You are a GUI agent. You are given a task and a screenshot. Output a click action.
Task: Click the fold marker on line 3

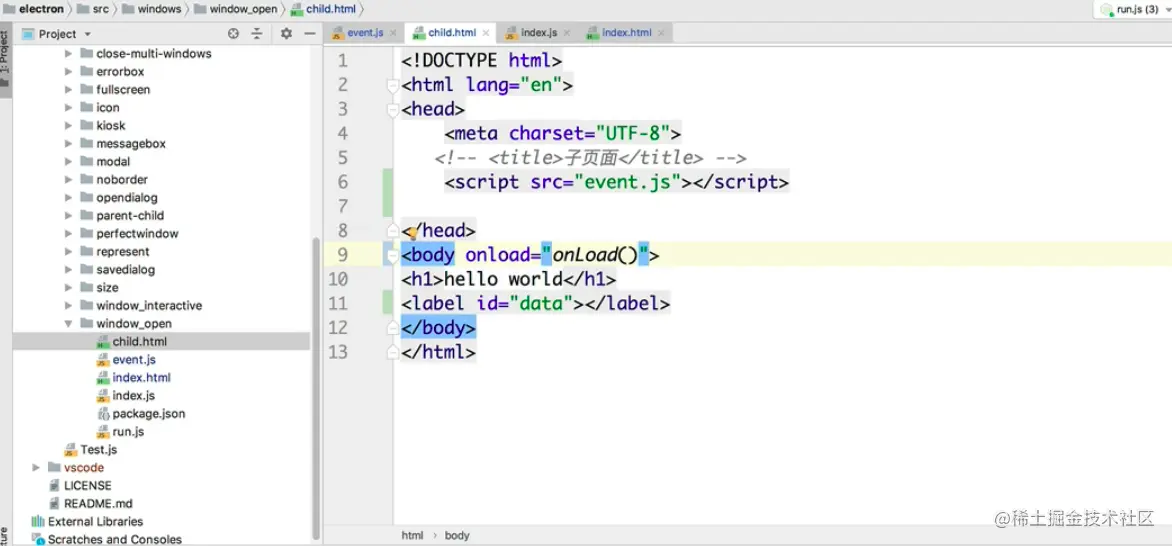tap(392, 110)
